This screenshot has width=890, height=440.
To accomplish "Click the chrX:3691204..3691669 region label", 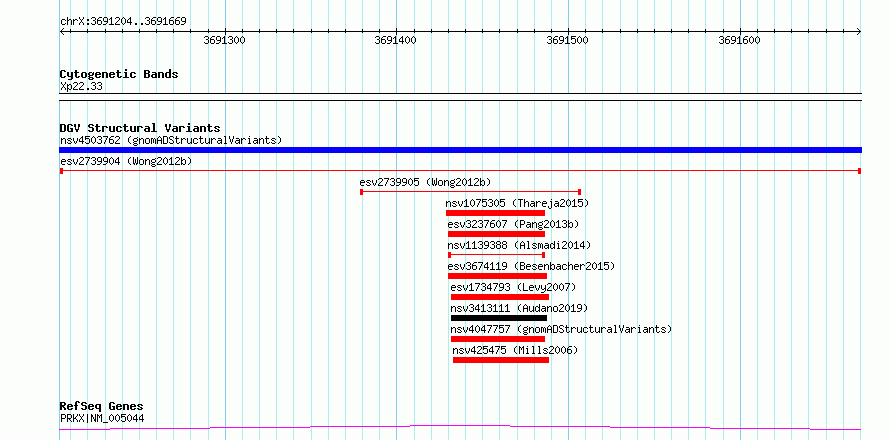I will click(x=123, y=22).
